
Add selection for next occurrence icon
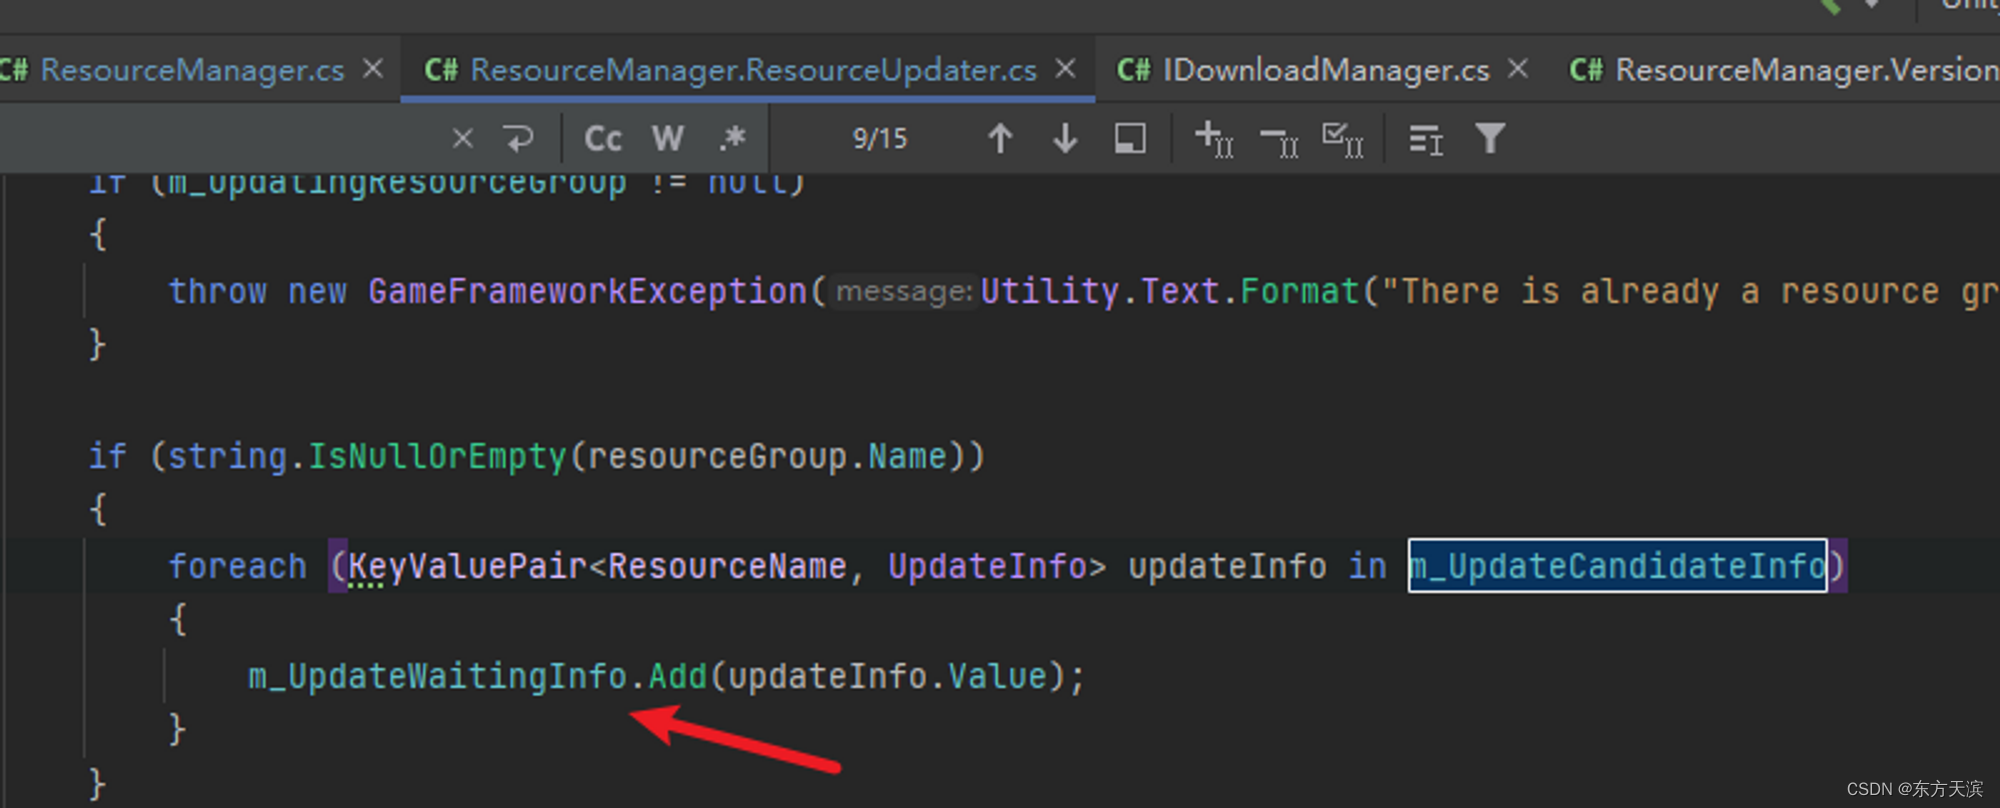tap(1214, 139)
